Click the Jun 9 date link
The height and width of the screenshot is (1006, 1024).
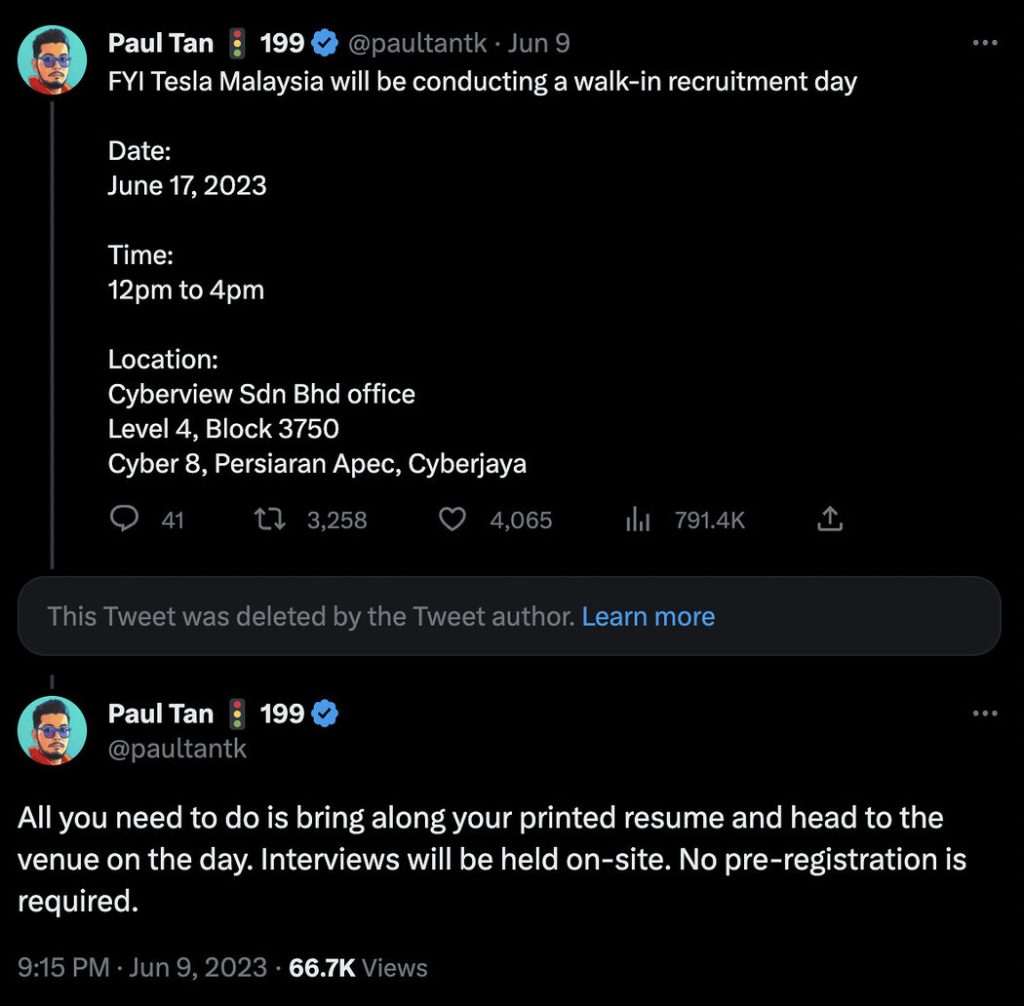[540, 43]
